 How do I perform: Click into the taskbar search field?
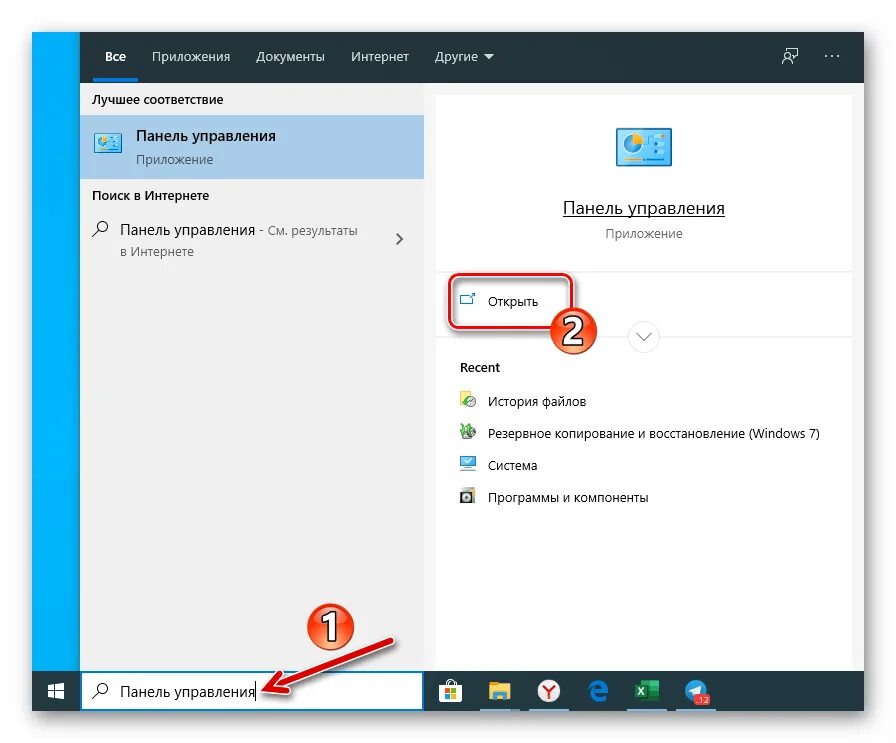tap(252, 691)
